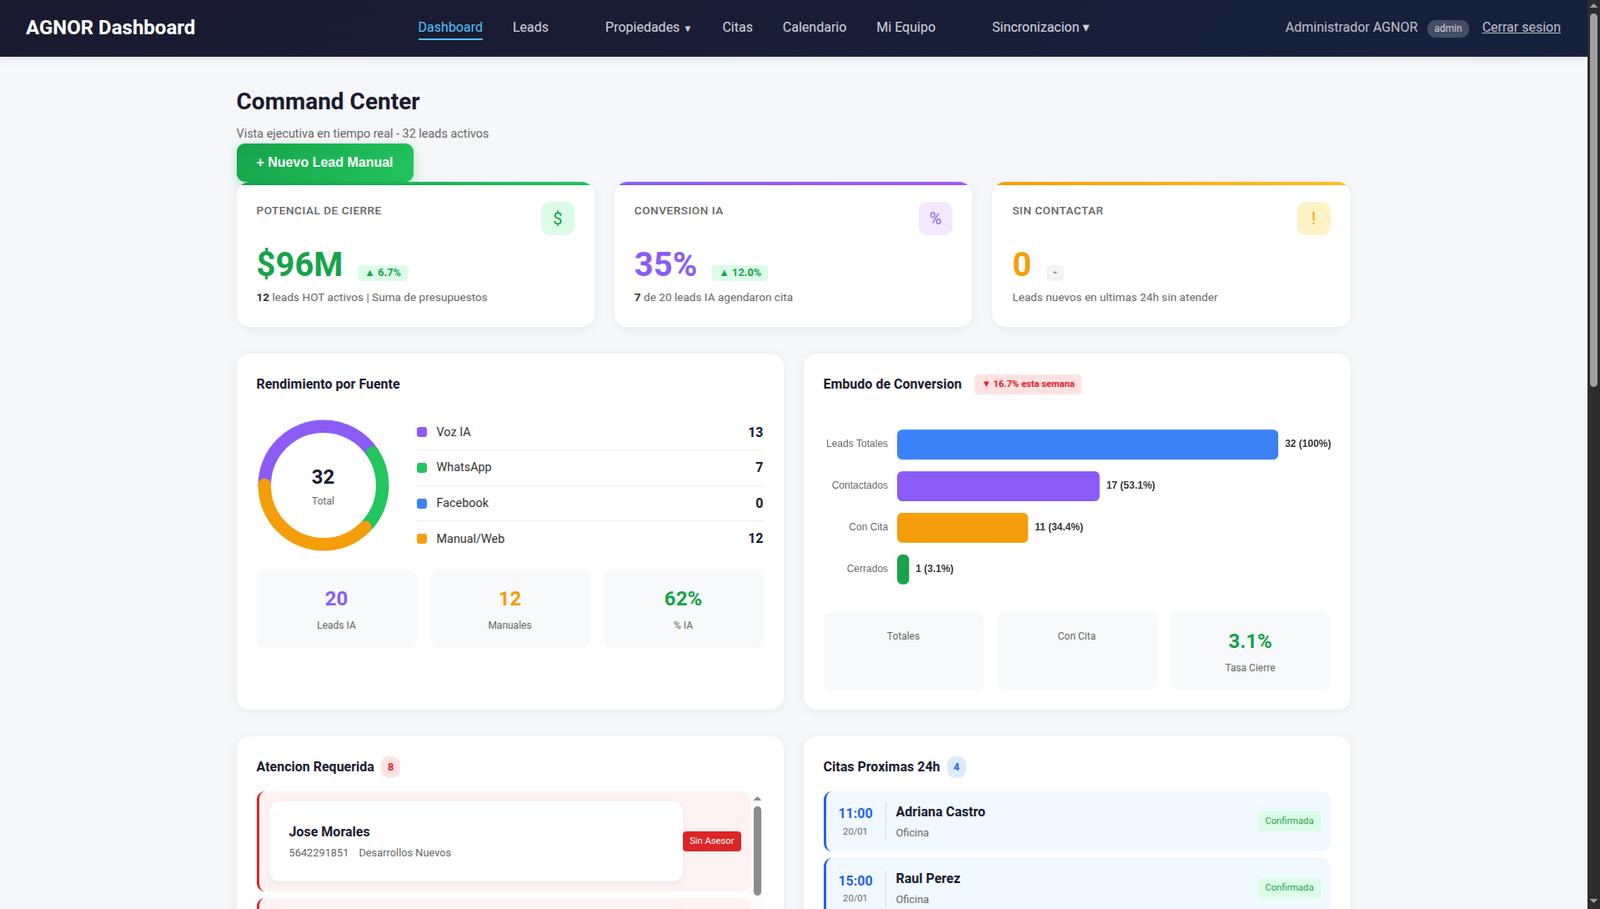Screen dimensions: 1600x909
Task: Expand the Propiedades dropdown menu
Action: 647,27
